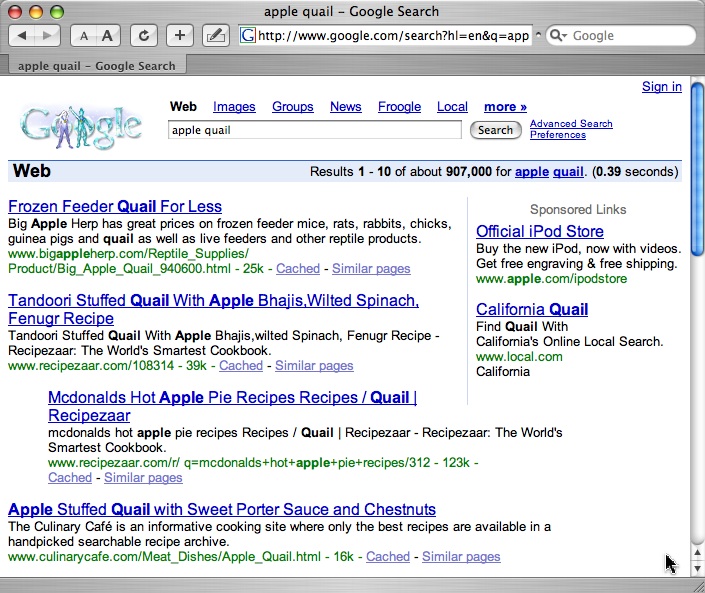Image resolution: width=705 pixels, height=593 pixels.
Task: Open the News search tab
Action: 345,107
